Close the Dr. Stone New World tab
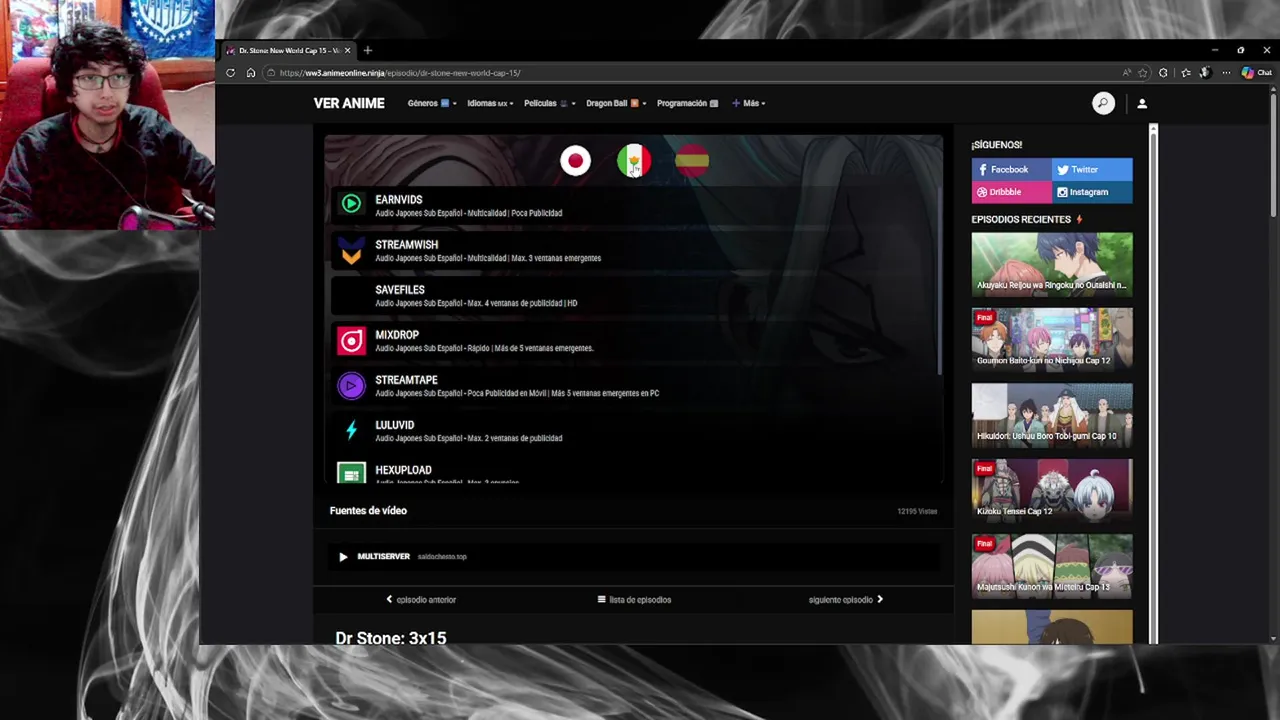Image resolution: width=1280 pixels, height=720 pixels. [347, 50]
